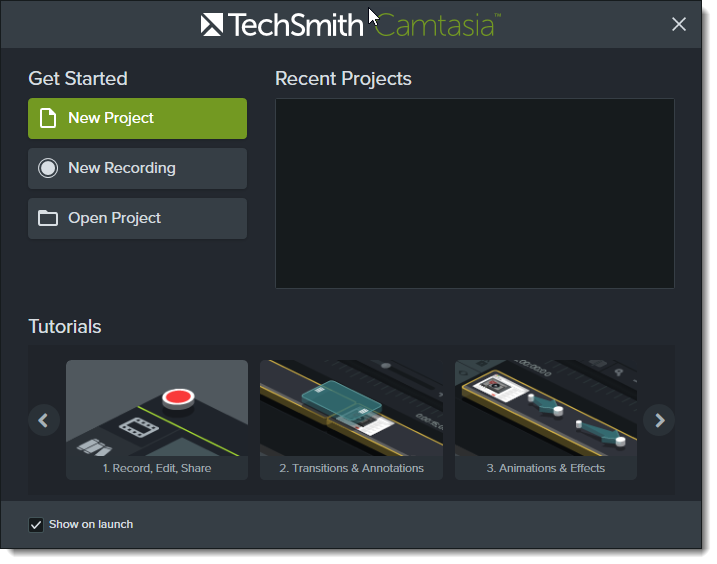Viewport: 717px width, 564px height.
Task: Open Project from disk
Action: tap(137, 218)
